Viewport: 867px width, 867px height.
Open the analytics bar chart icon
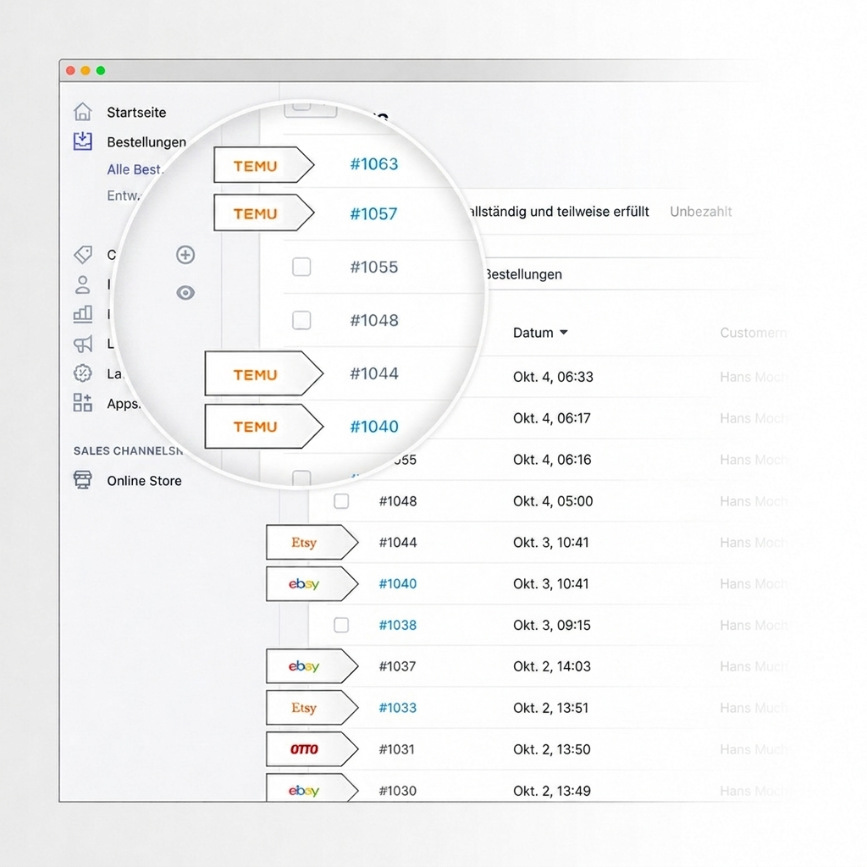click(83, 314)
